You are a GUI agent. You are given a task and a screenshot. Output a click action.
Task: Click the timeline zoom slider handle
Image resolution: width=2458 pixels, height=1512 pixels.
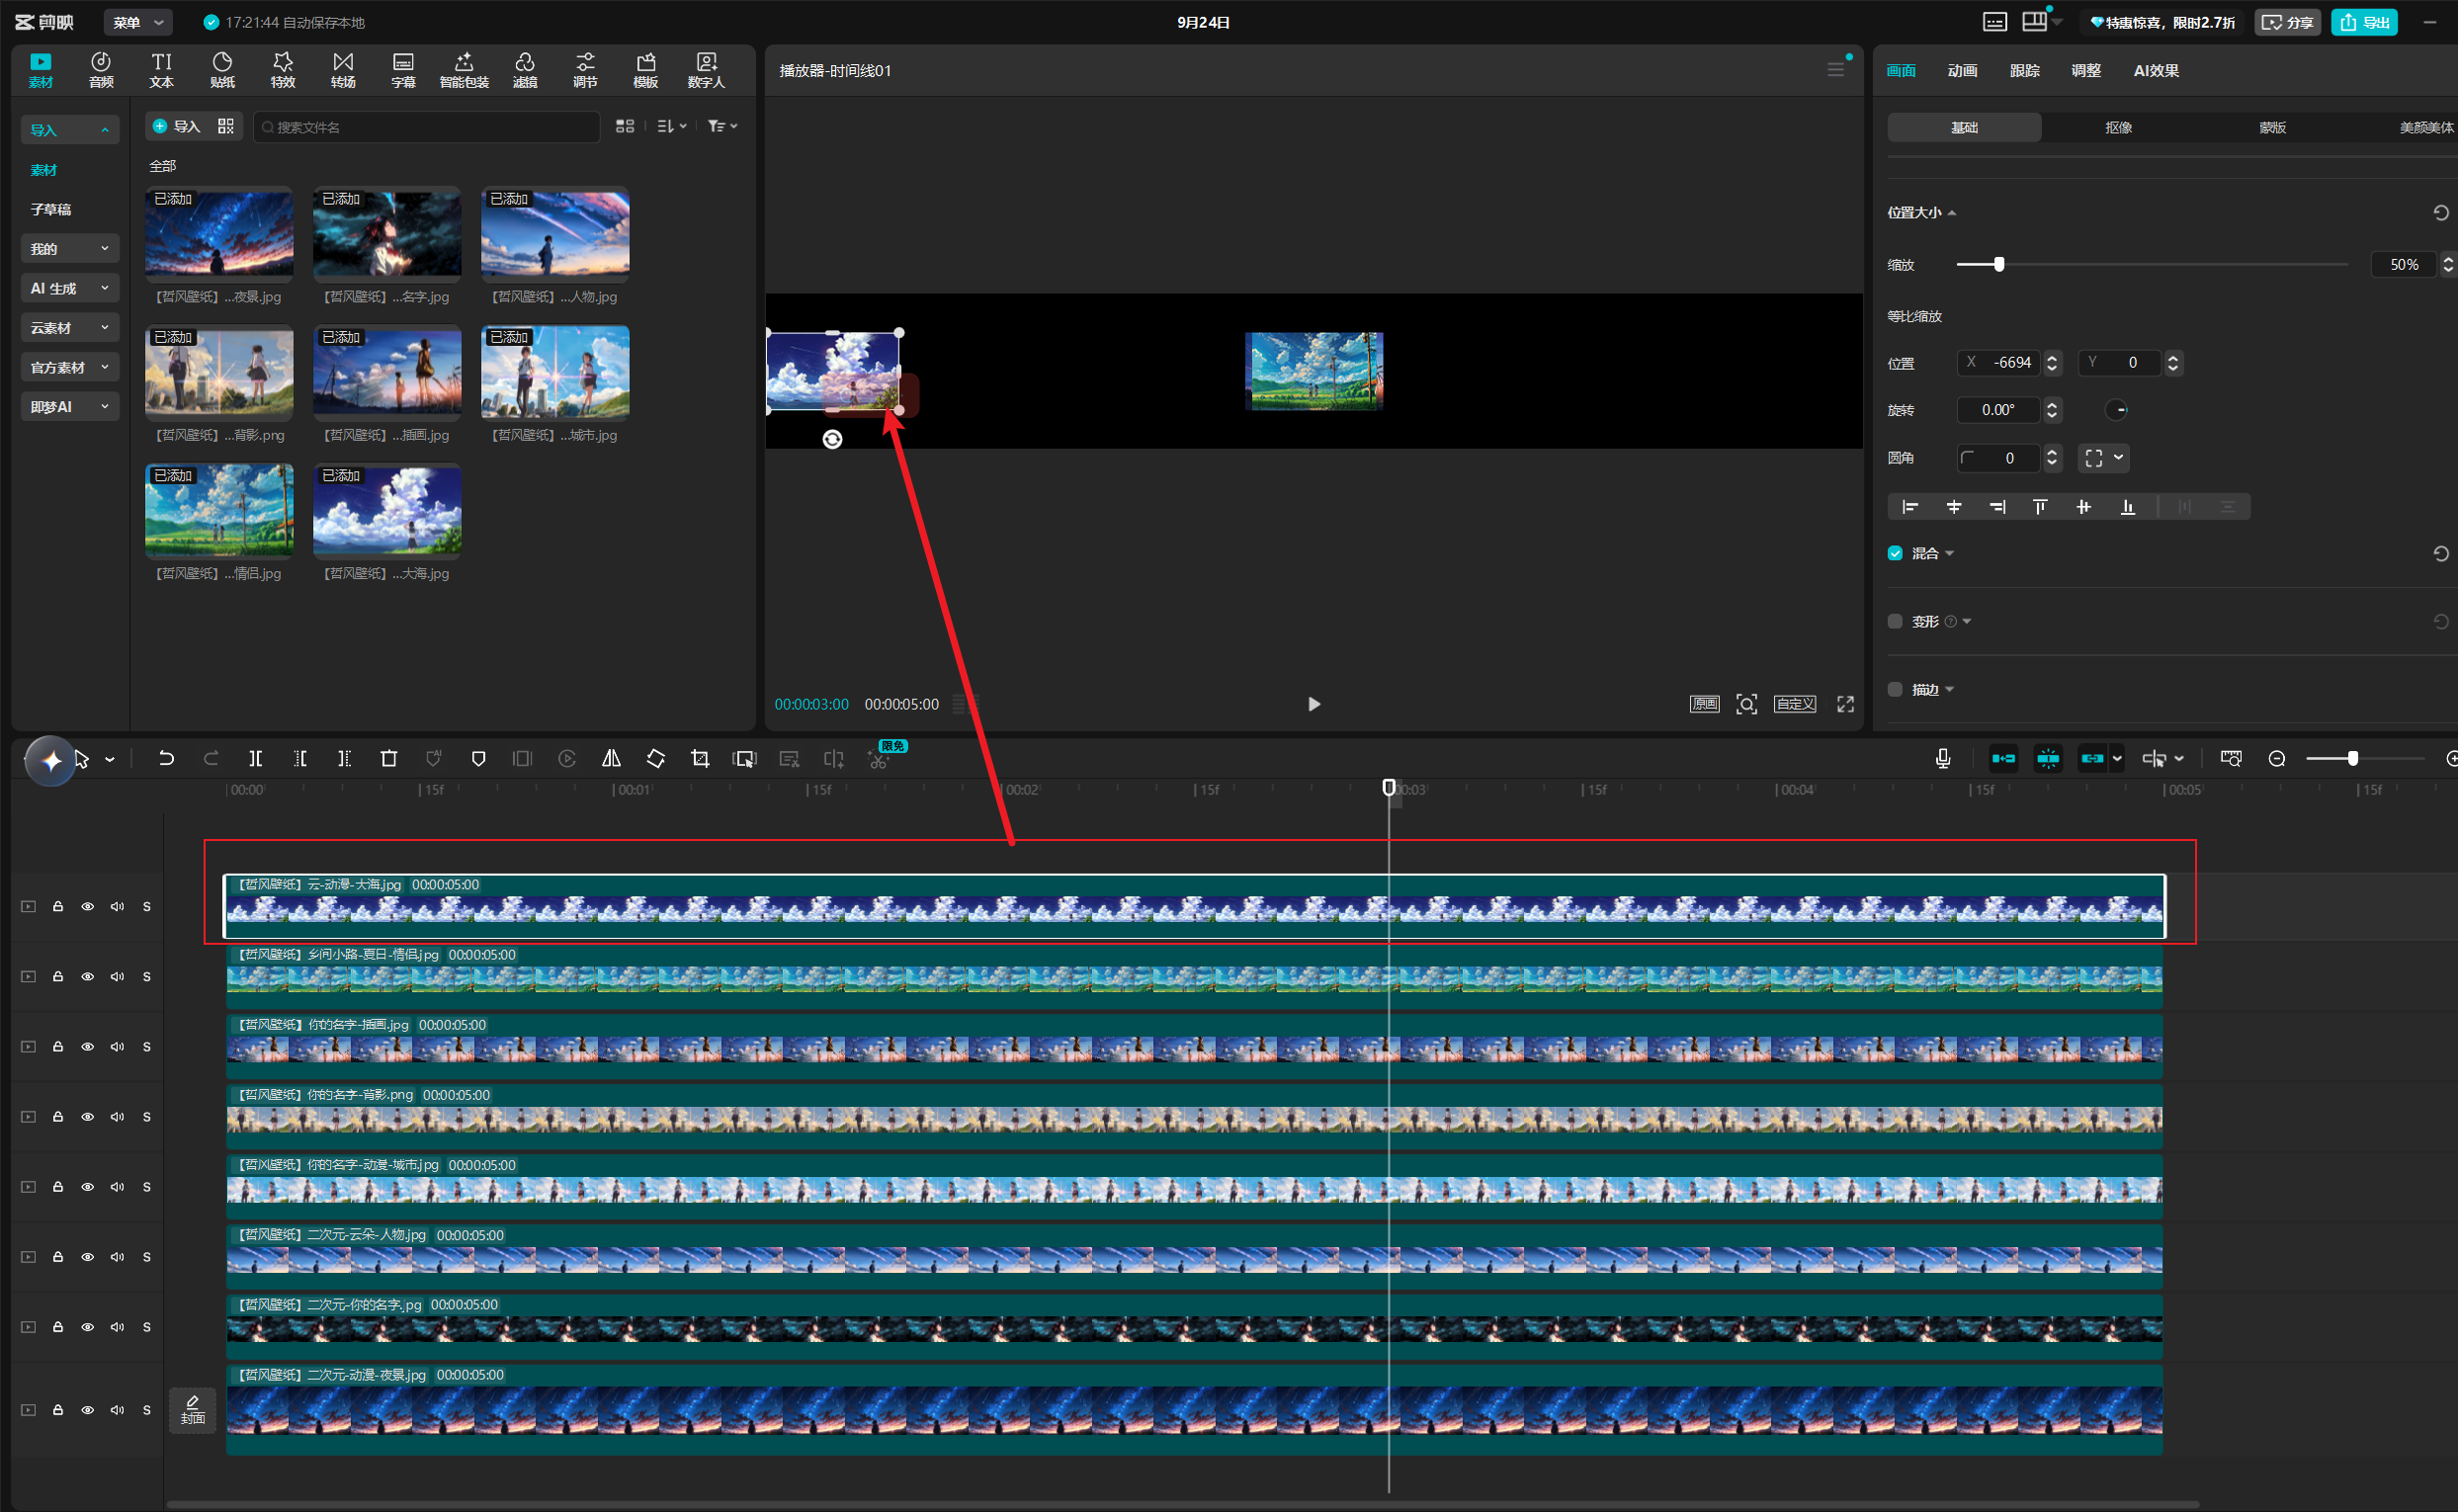pyautogui.click(x=2353, y=759)
